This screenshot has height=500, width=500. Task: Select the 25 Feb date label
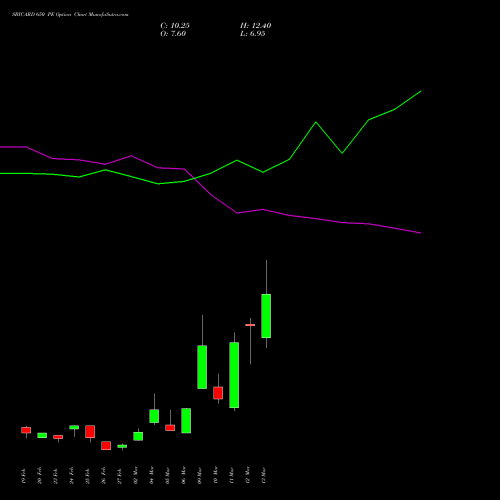coord(88,476)
